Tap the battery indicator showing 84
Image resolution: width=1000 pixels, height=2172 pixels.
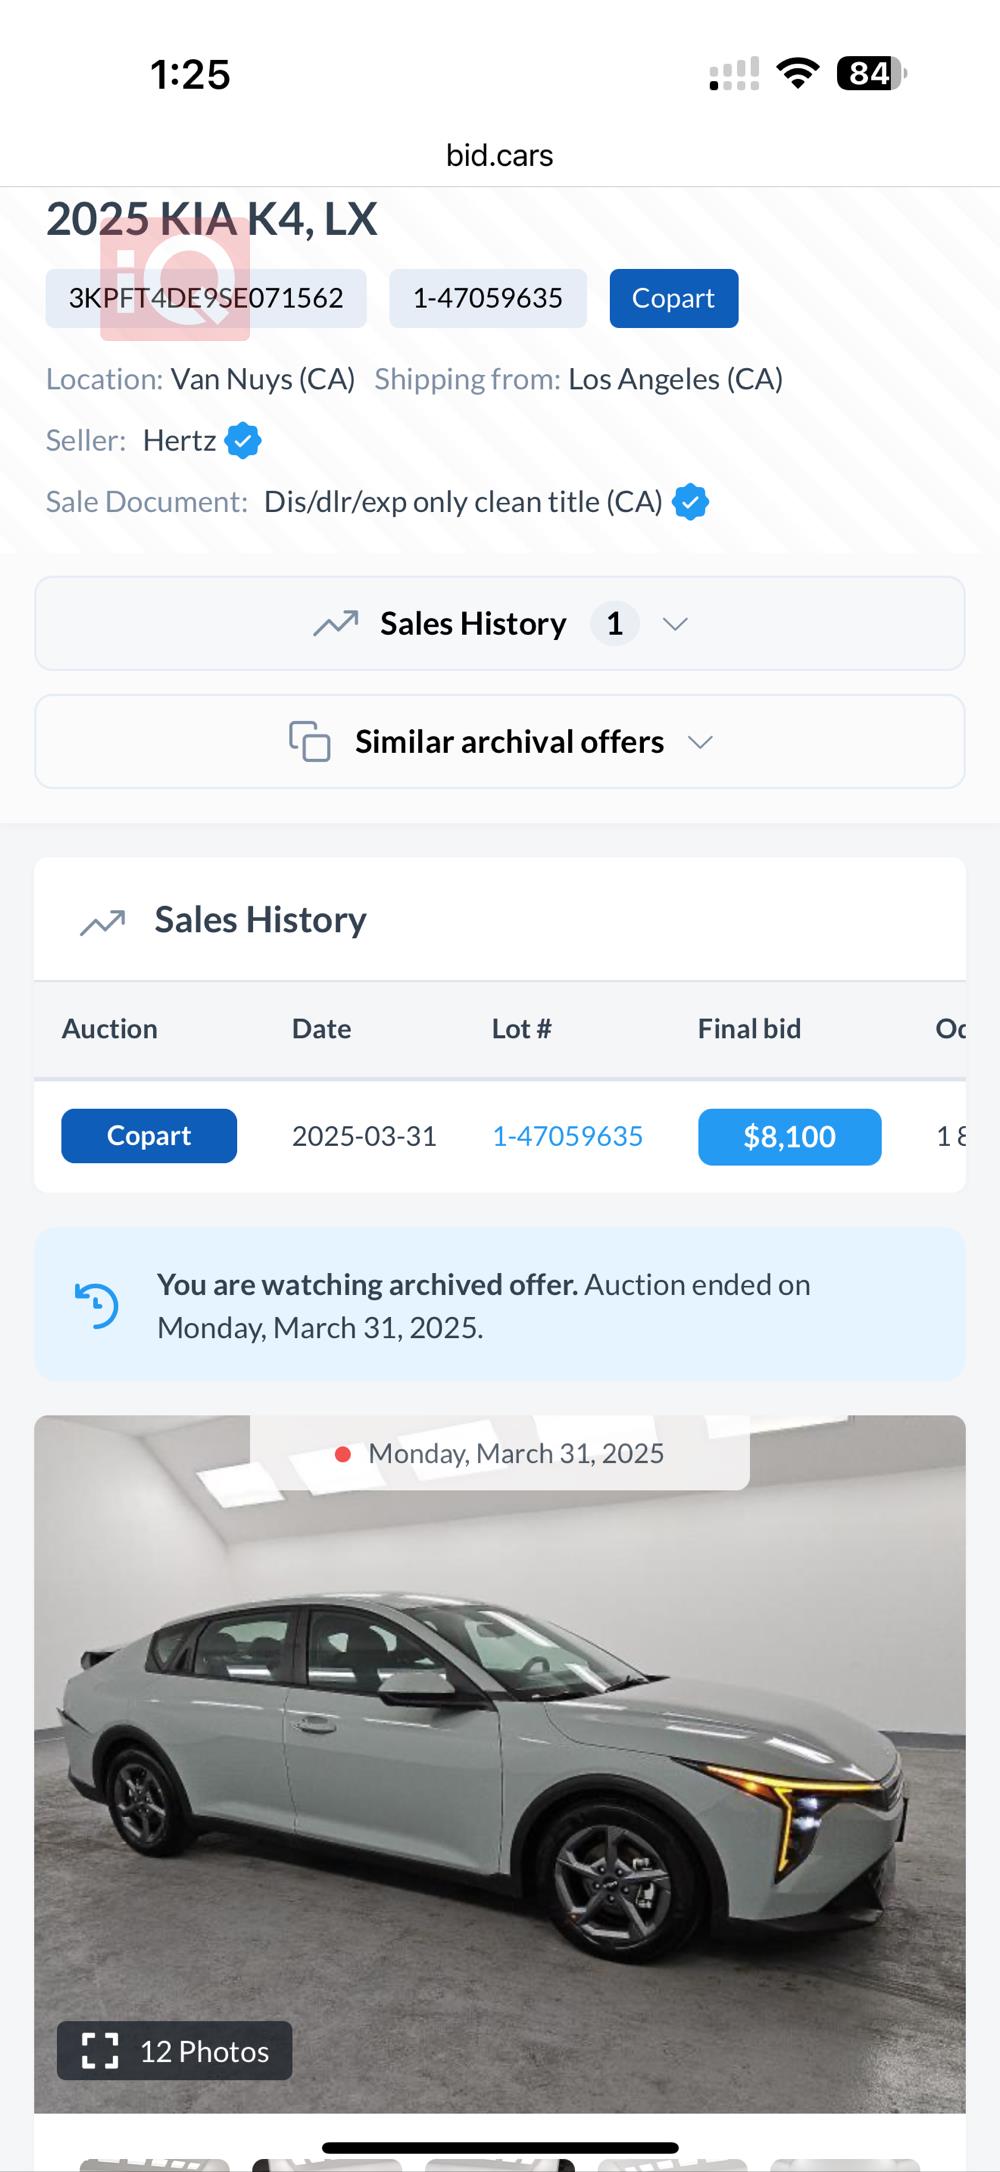tap(870, 74)
